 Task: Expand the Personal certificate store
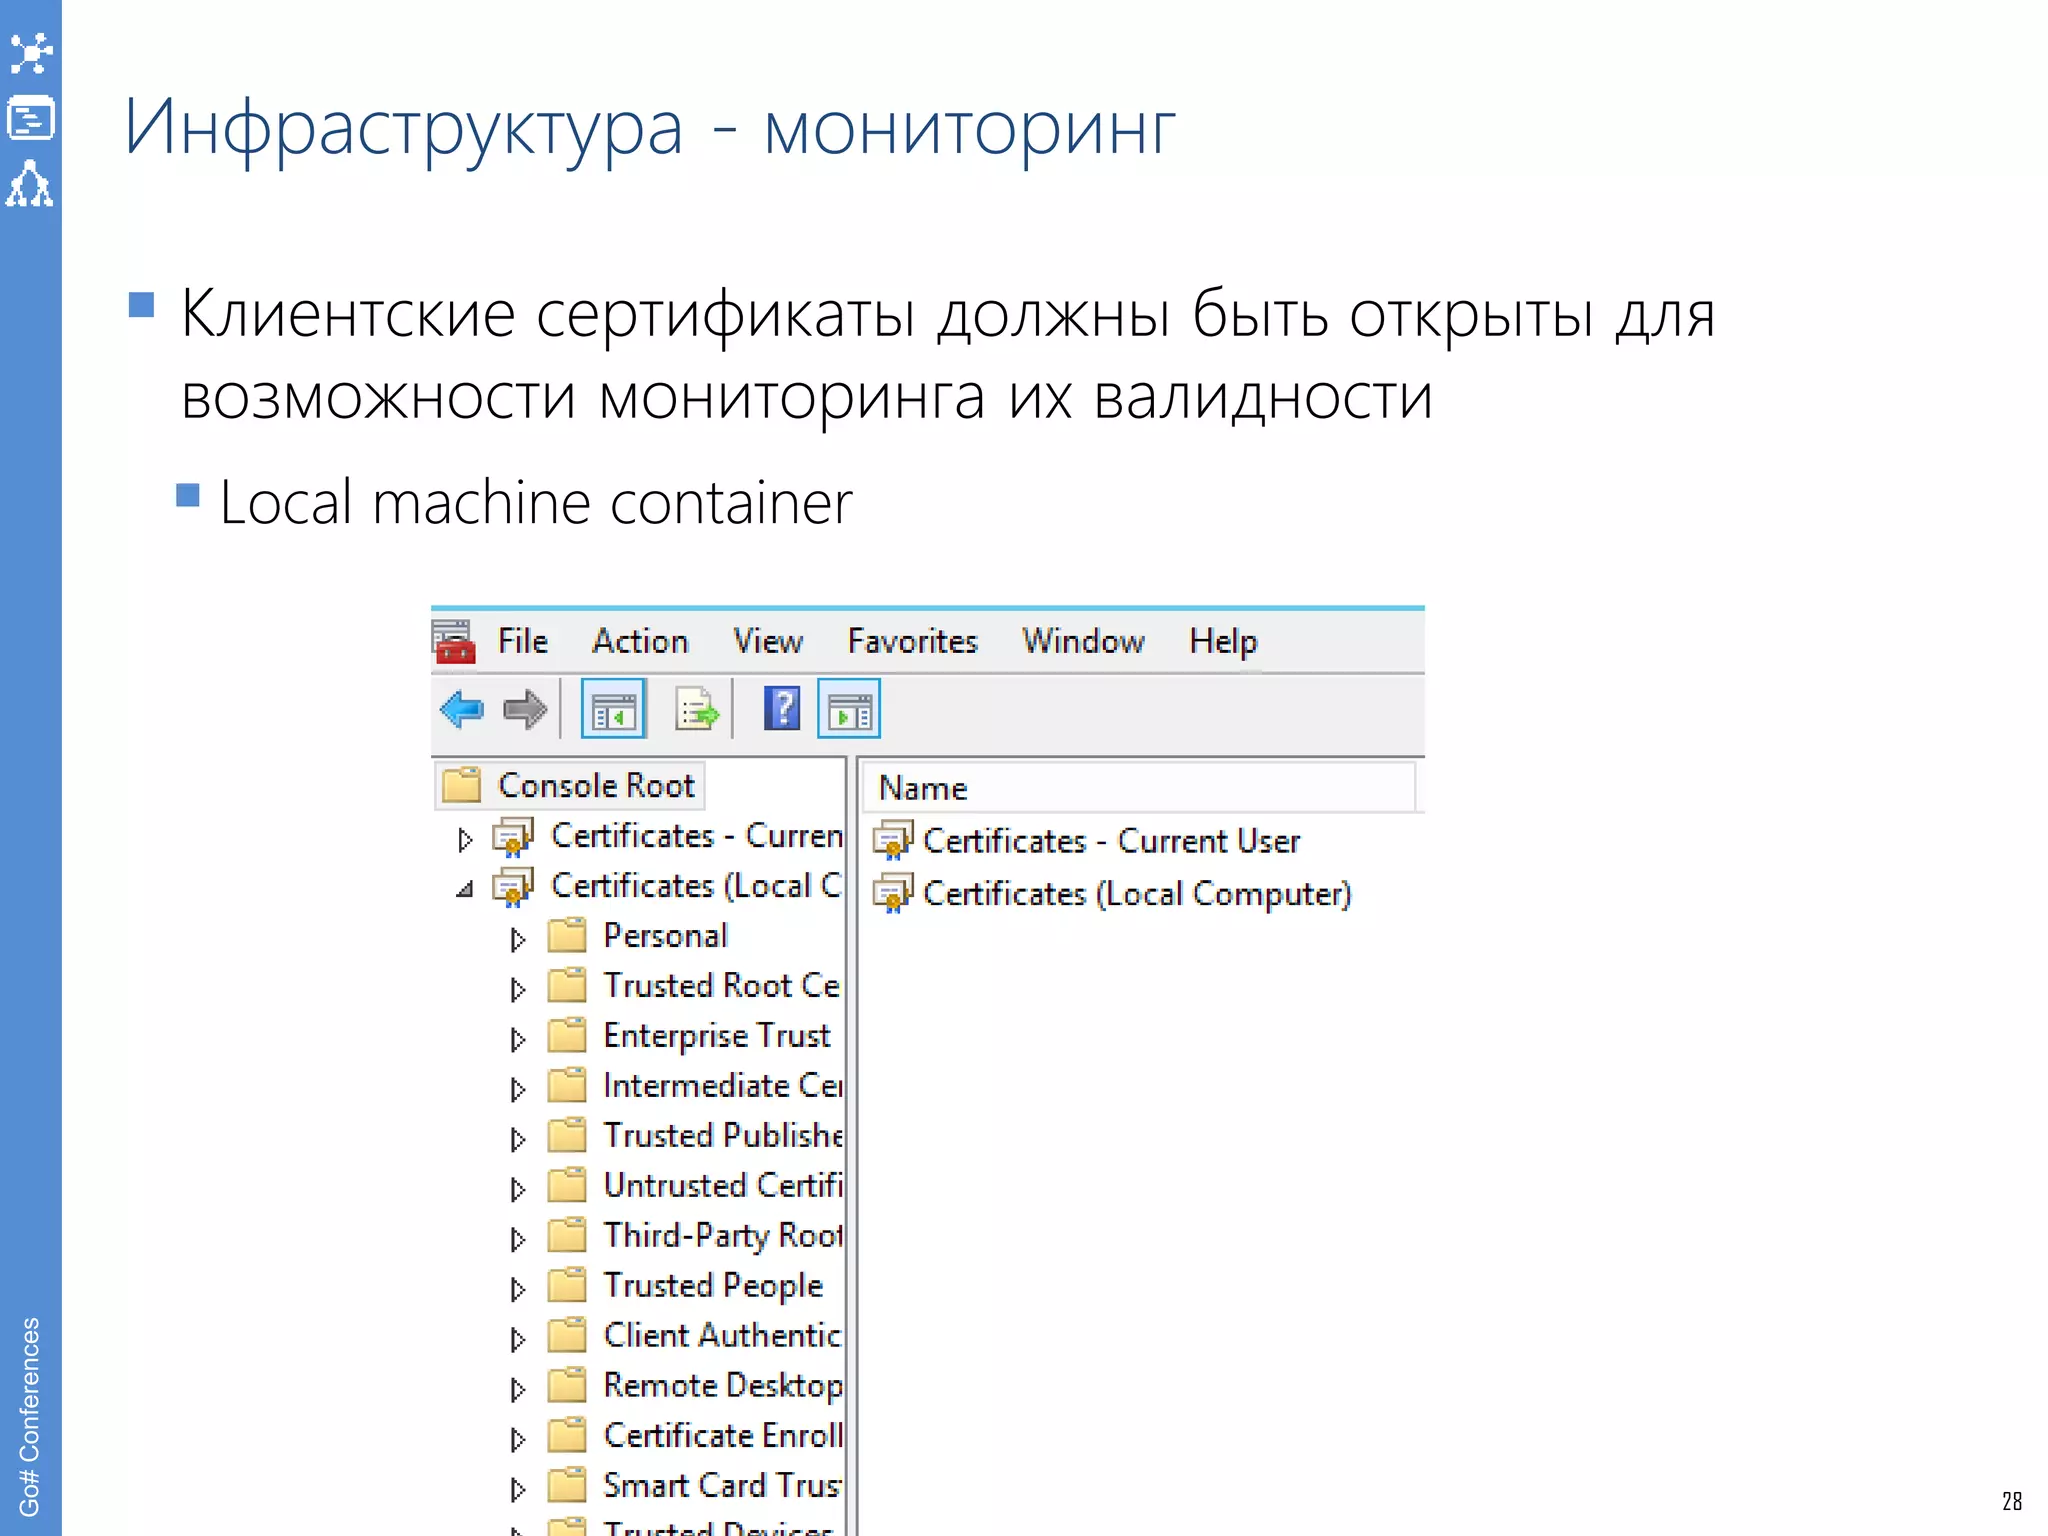(517, 939)
